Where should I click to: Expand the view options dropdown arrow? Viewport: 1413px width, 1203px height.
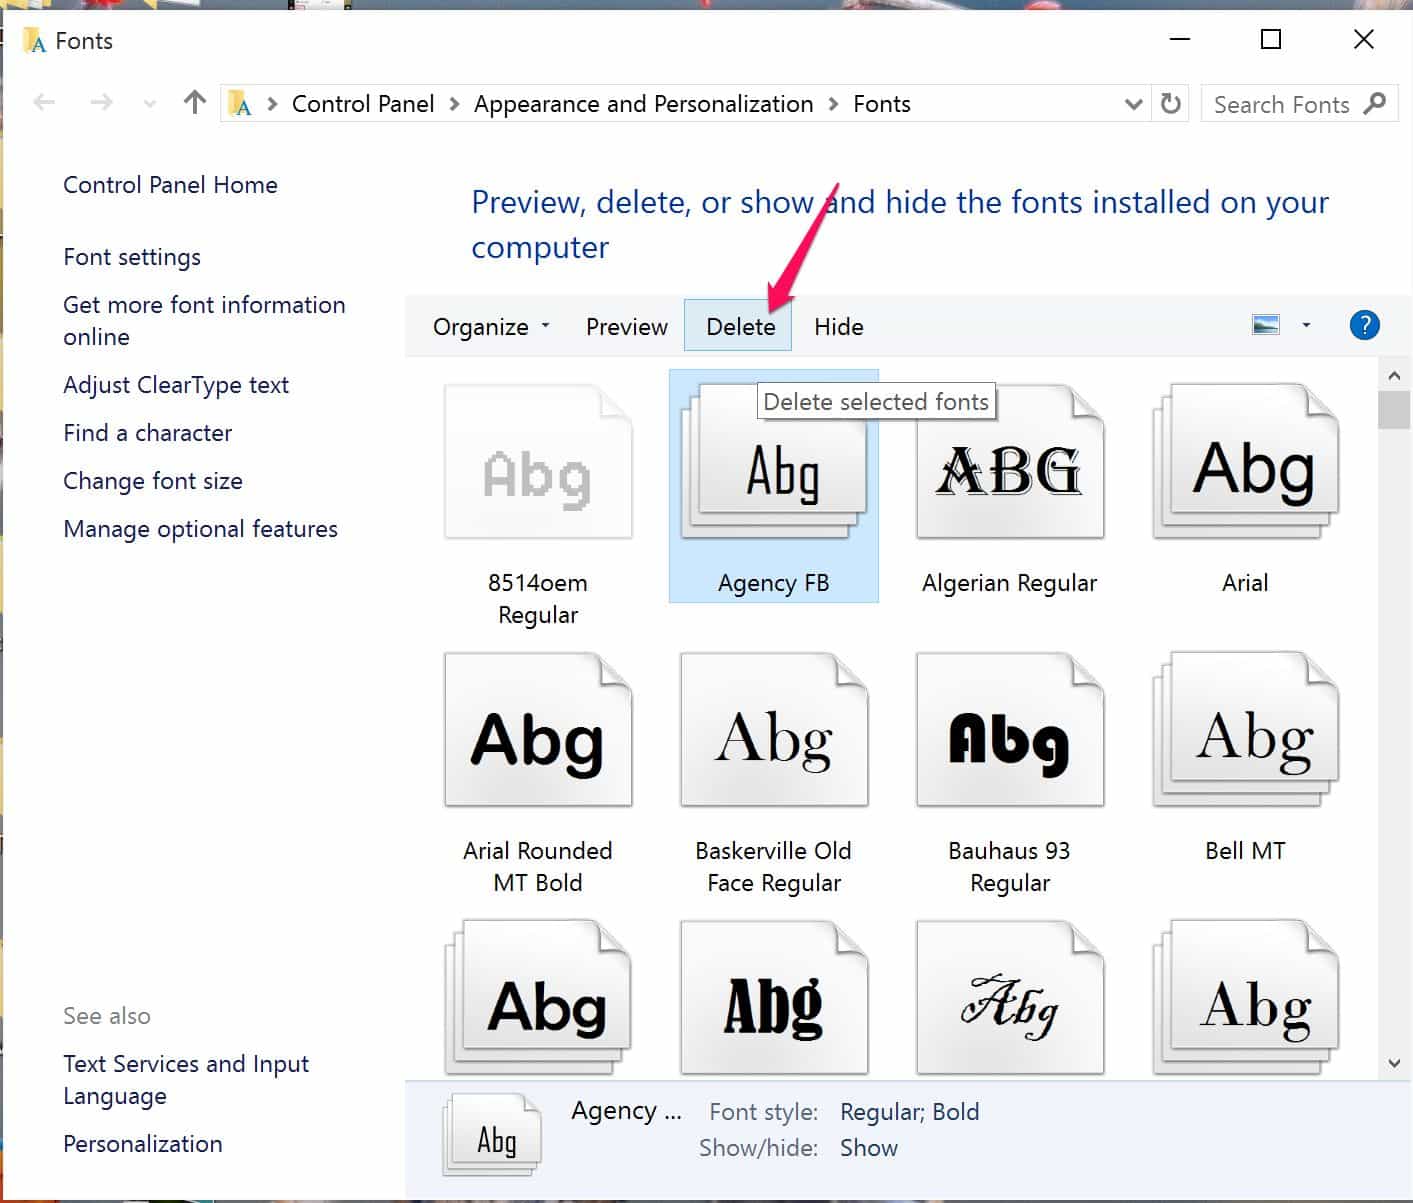coord(1306,325)
